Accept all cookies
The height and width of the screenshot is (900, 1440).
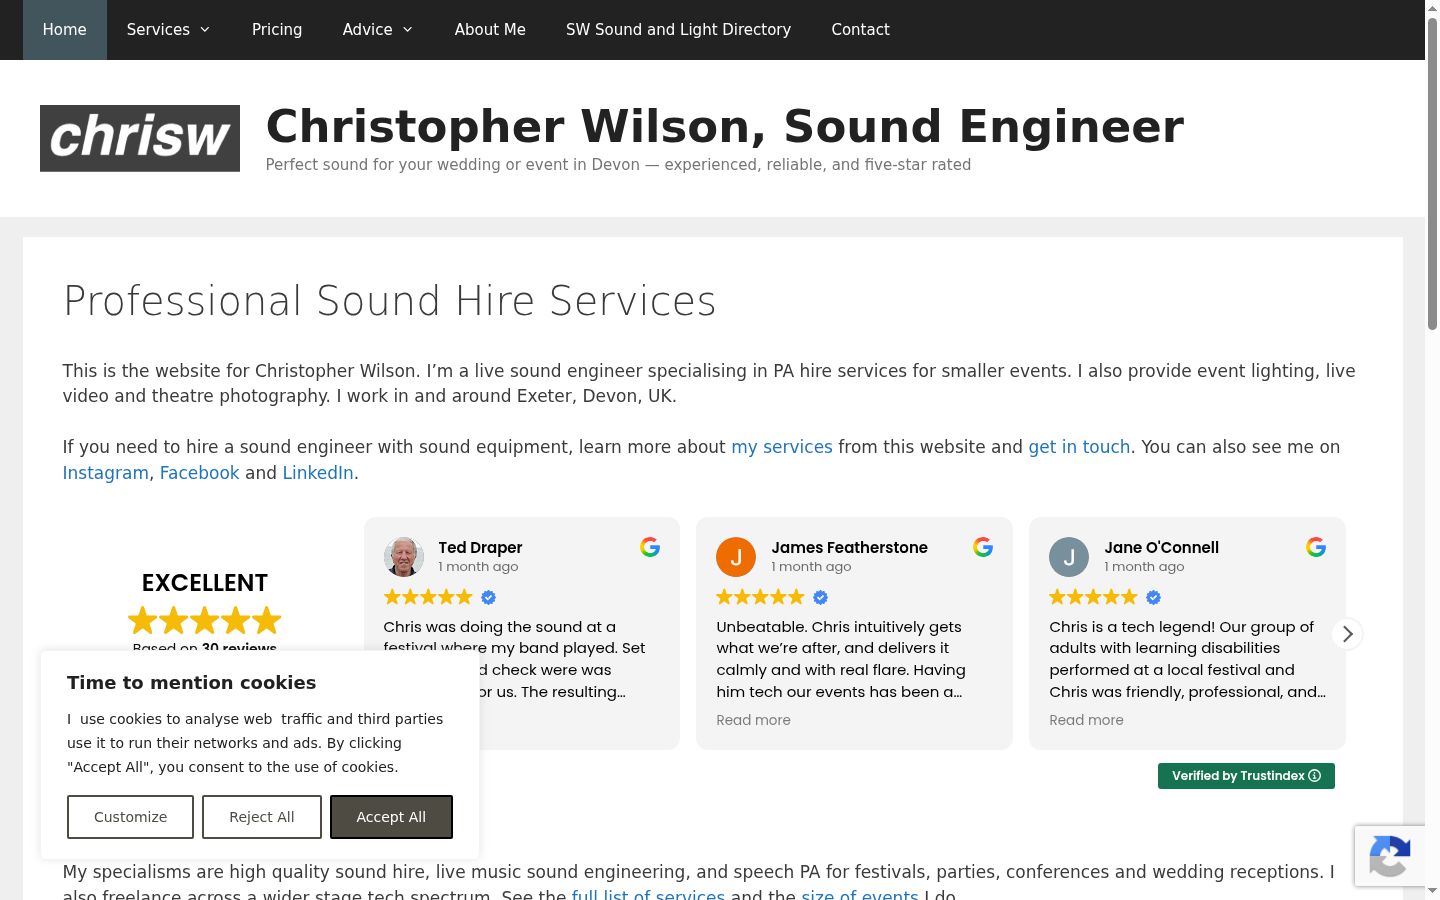pyautogui.click(x=391, y=817)
